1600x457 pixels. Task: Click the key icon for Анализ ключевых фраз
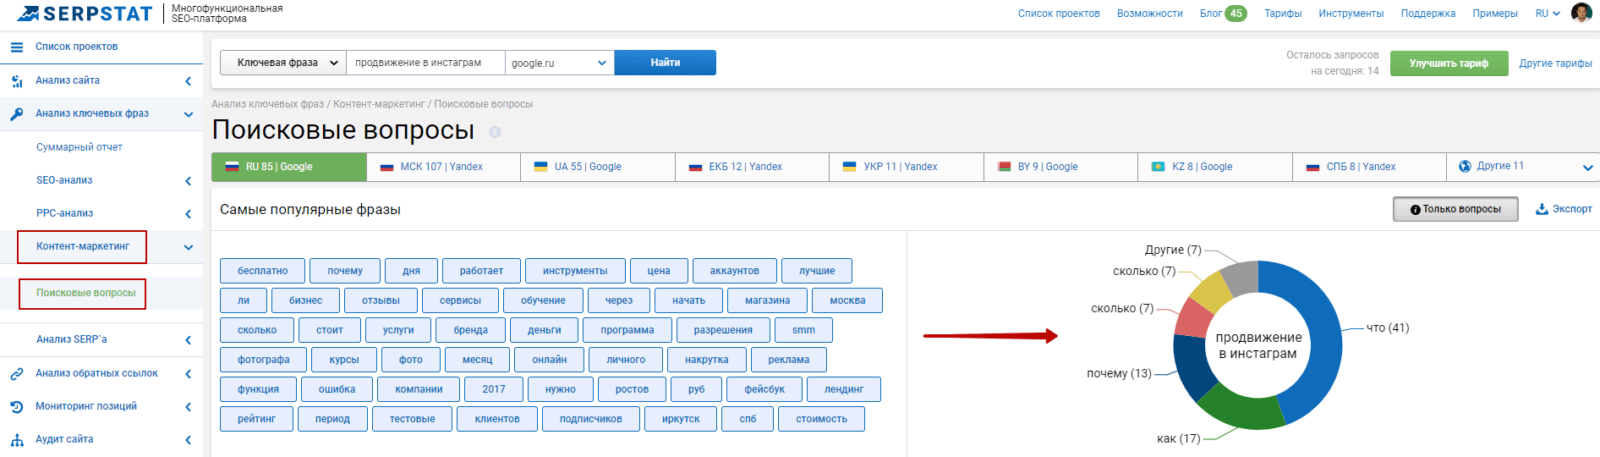(x=17, y=114)
